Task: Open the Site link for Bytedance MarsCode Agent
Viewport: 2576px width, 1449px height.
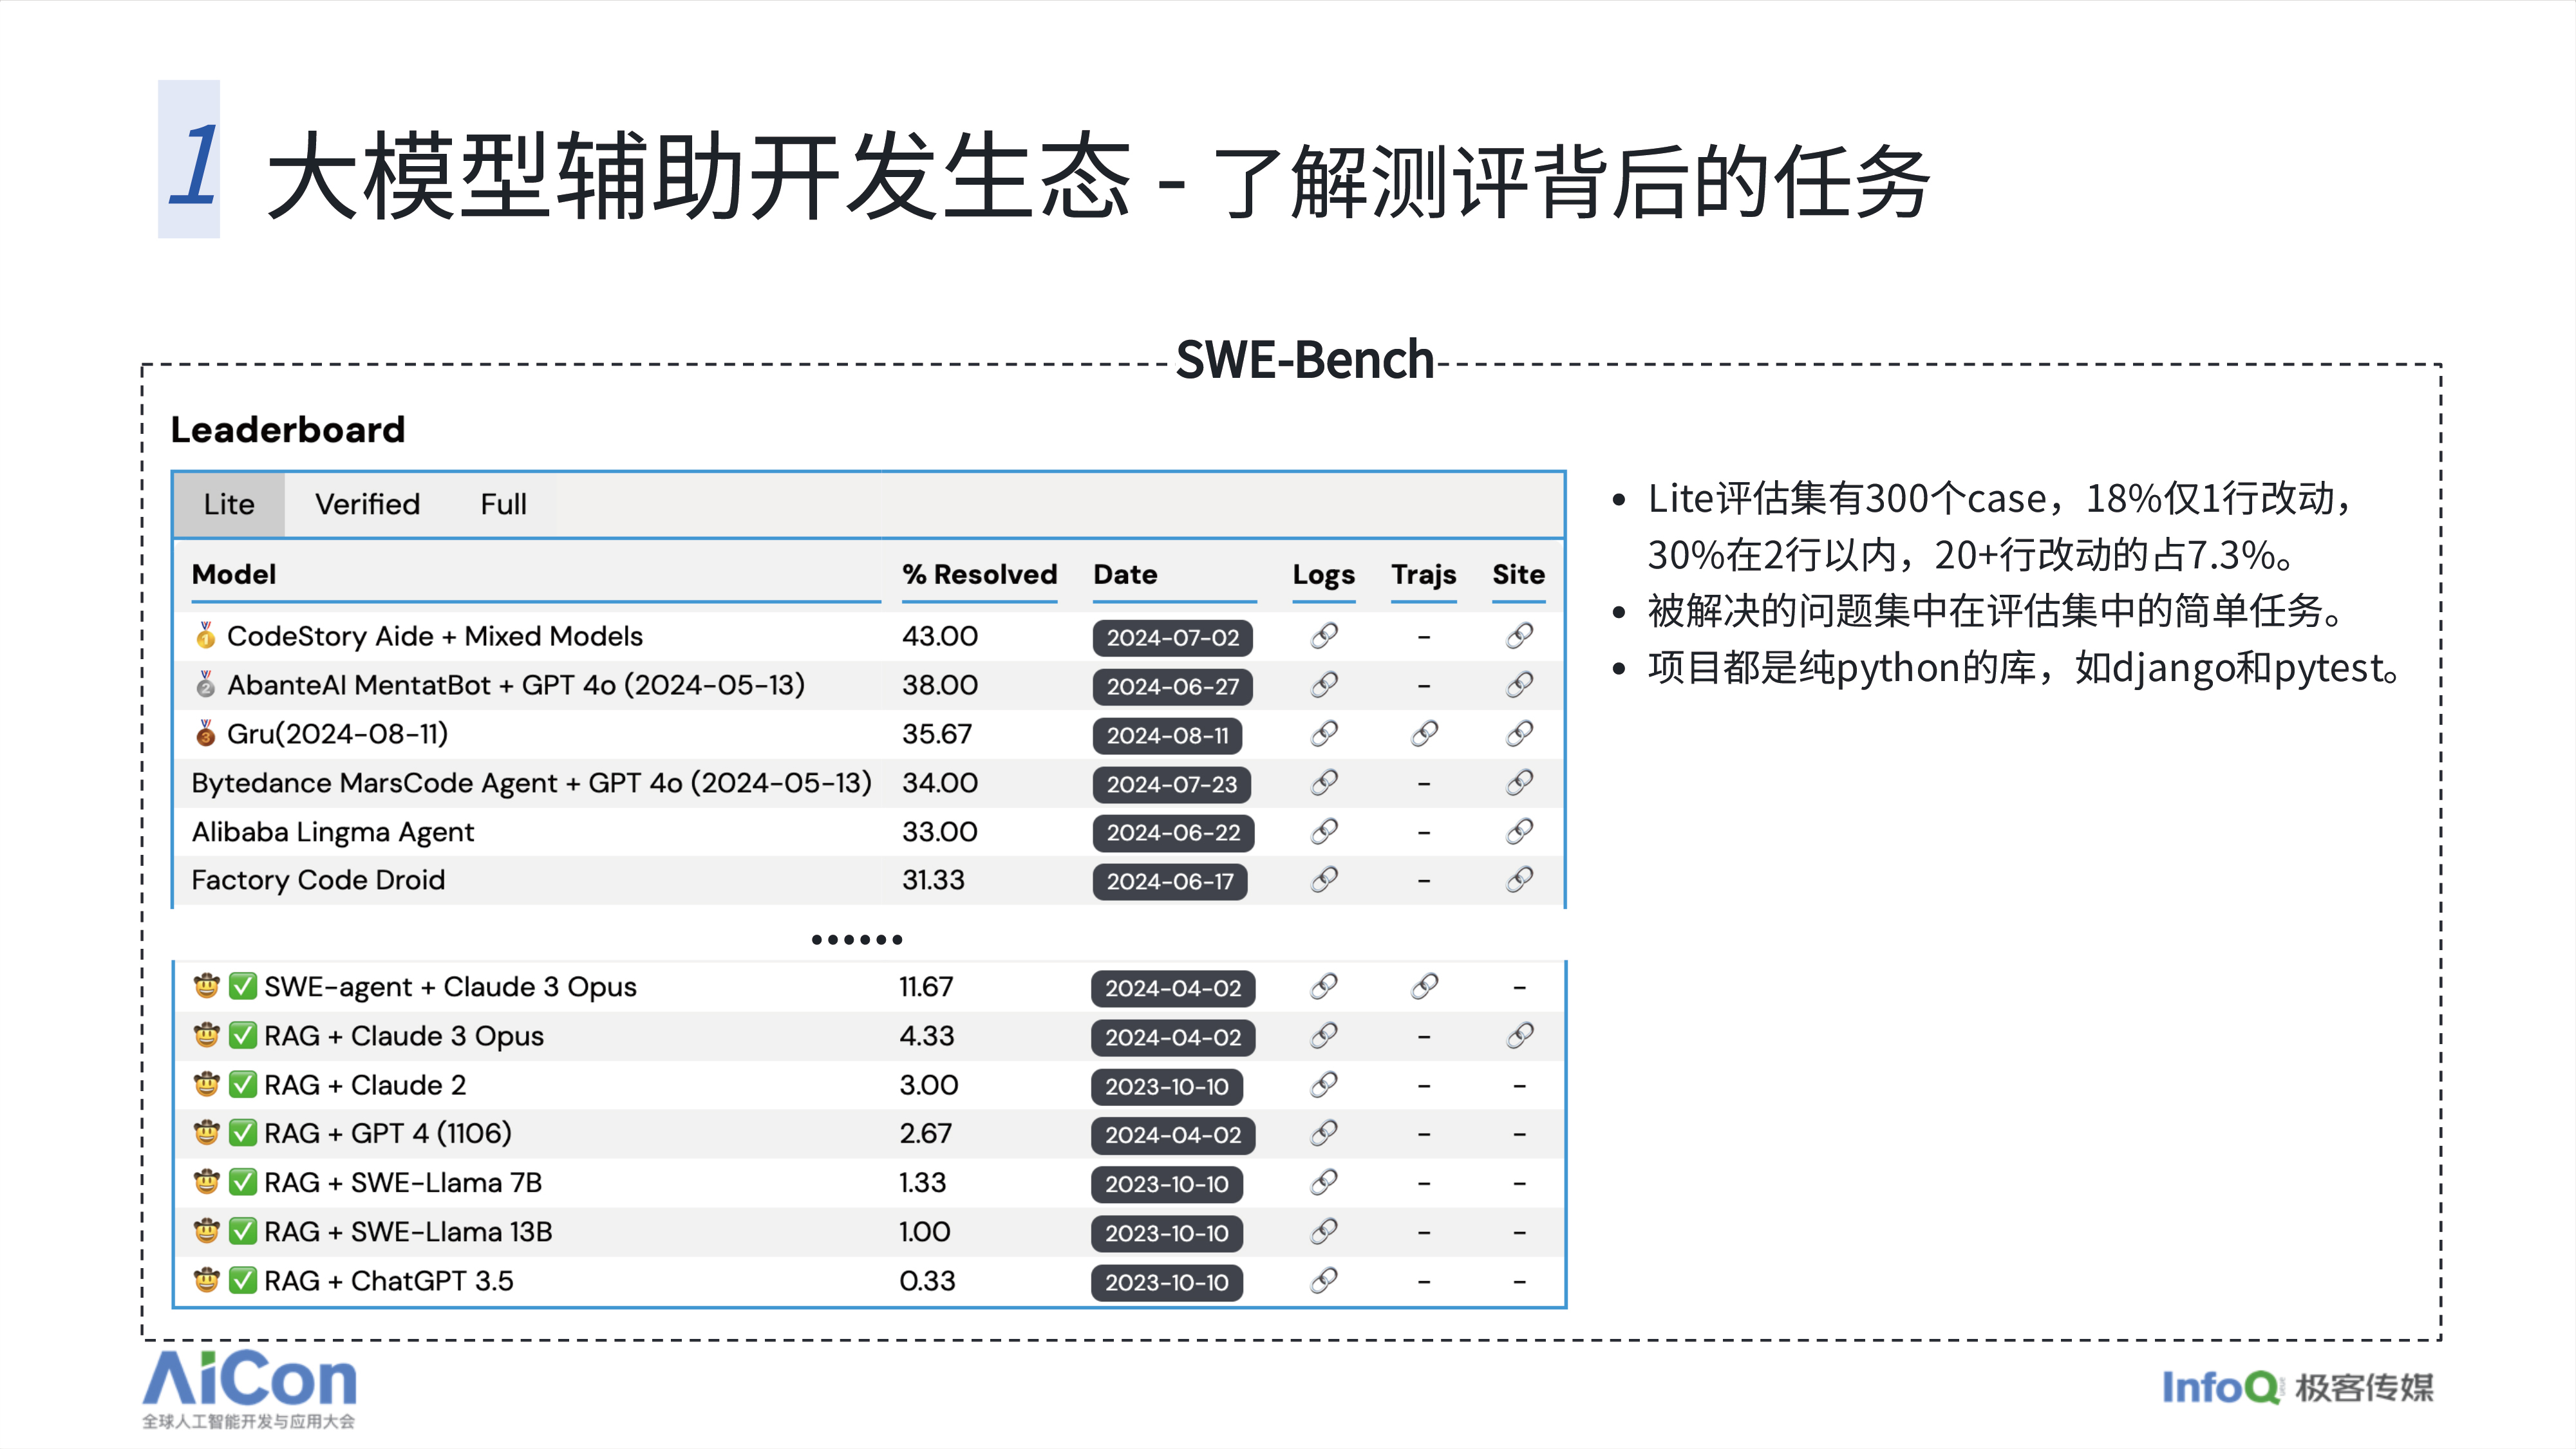Action: point(1519,783)
